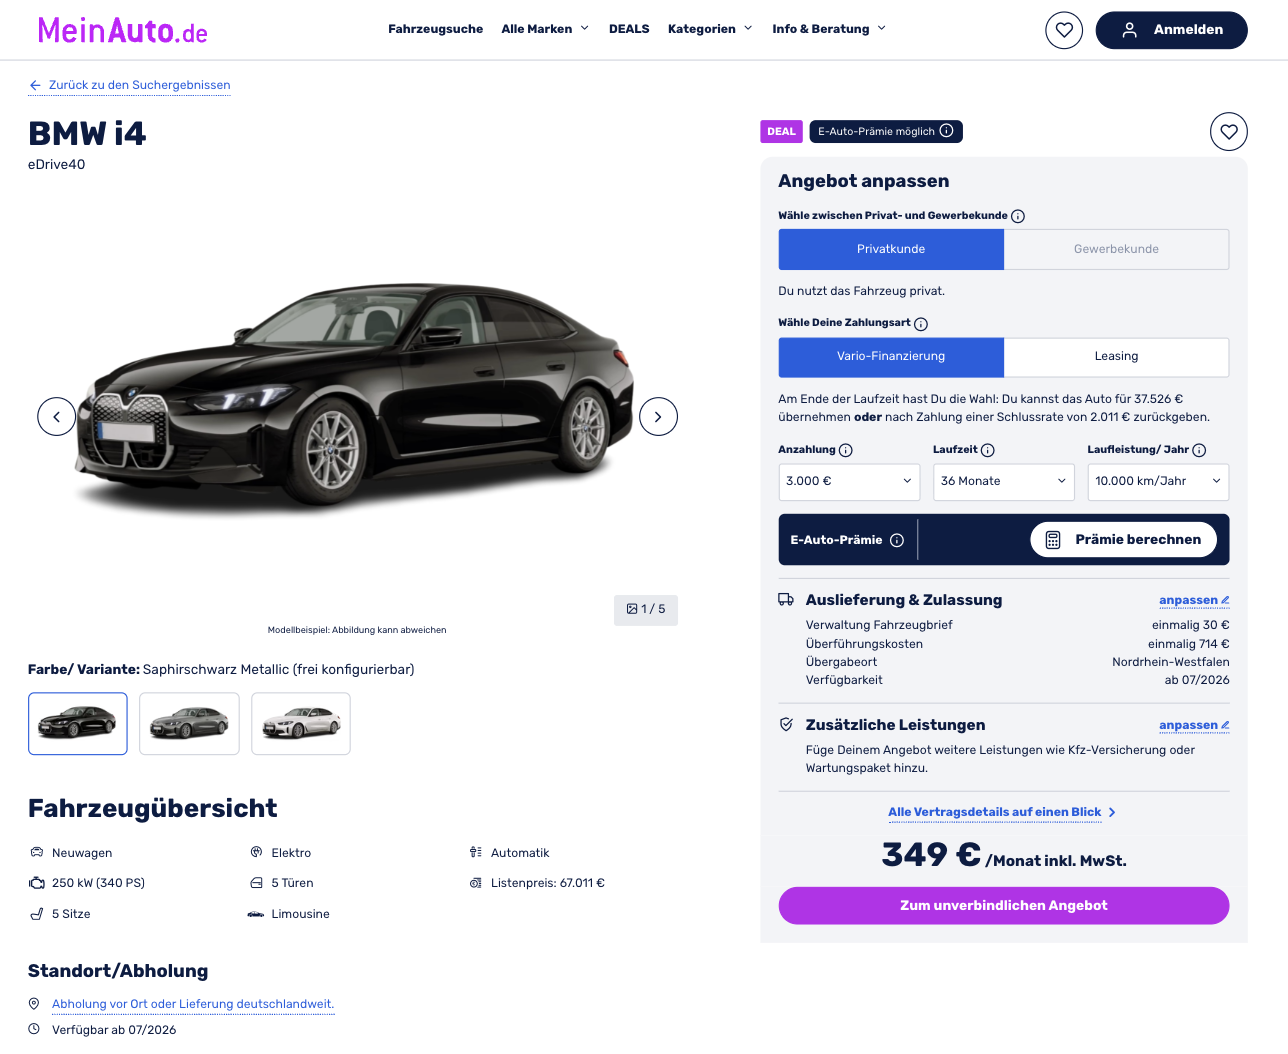This screenshot has width=1288, height=1054.
Task: Select Privatkunde customer type
Action: tap(891, 249)
